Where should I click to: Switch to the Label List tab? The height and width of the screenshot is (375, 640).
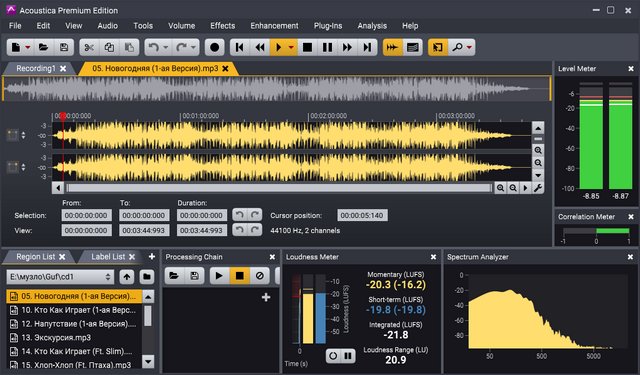[x=108, y=257]
